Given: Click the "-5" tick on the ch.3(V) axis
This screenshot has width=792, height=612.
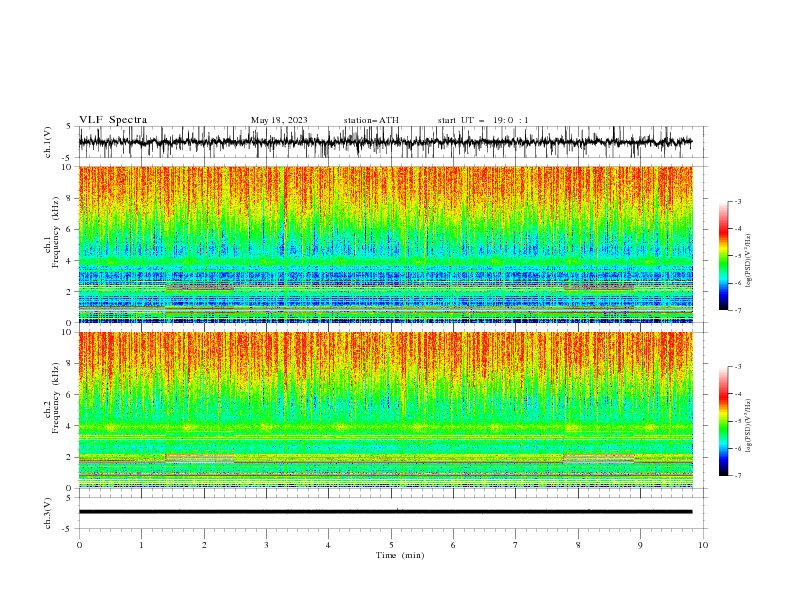Looking at the screenshot, I should coord(67,529).
